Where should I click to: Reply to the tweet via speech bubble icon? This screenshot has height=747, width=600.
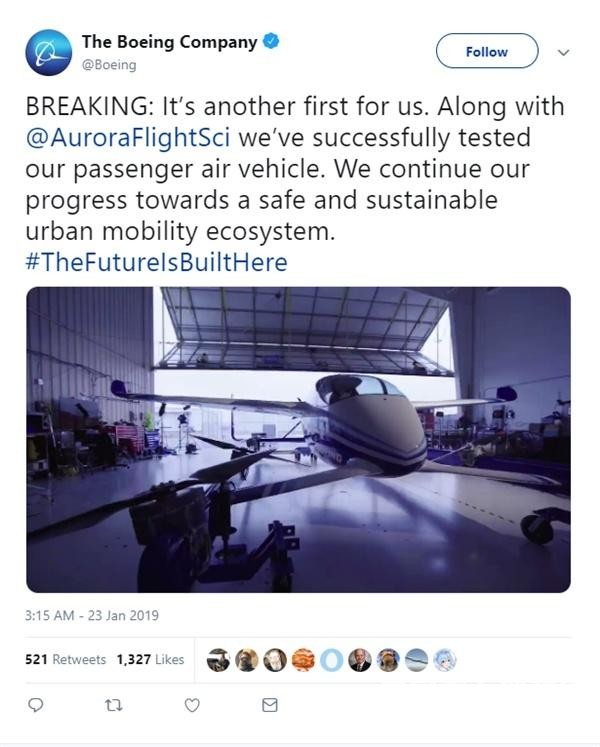(x=35, y=705)
